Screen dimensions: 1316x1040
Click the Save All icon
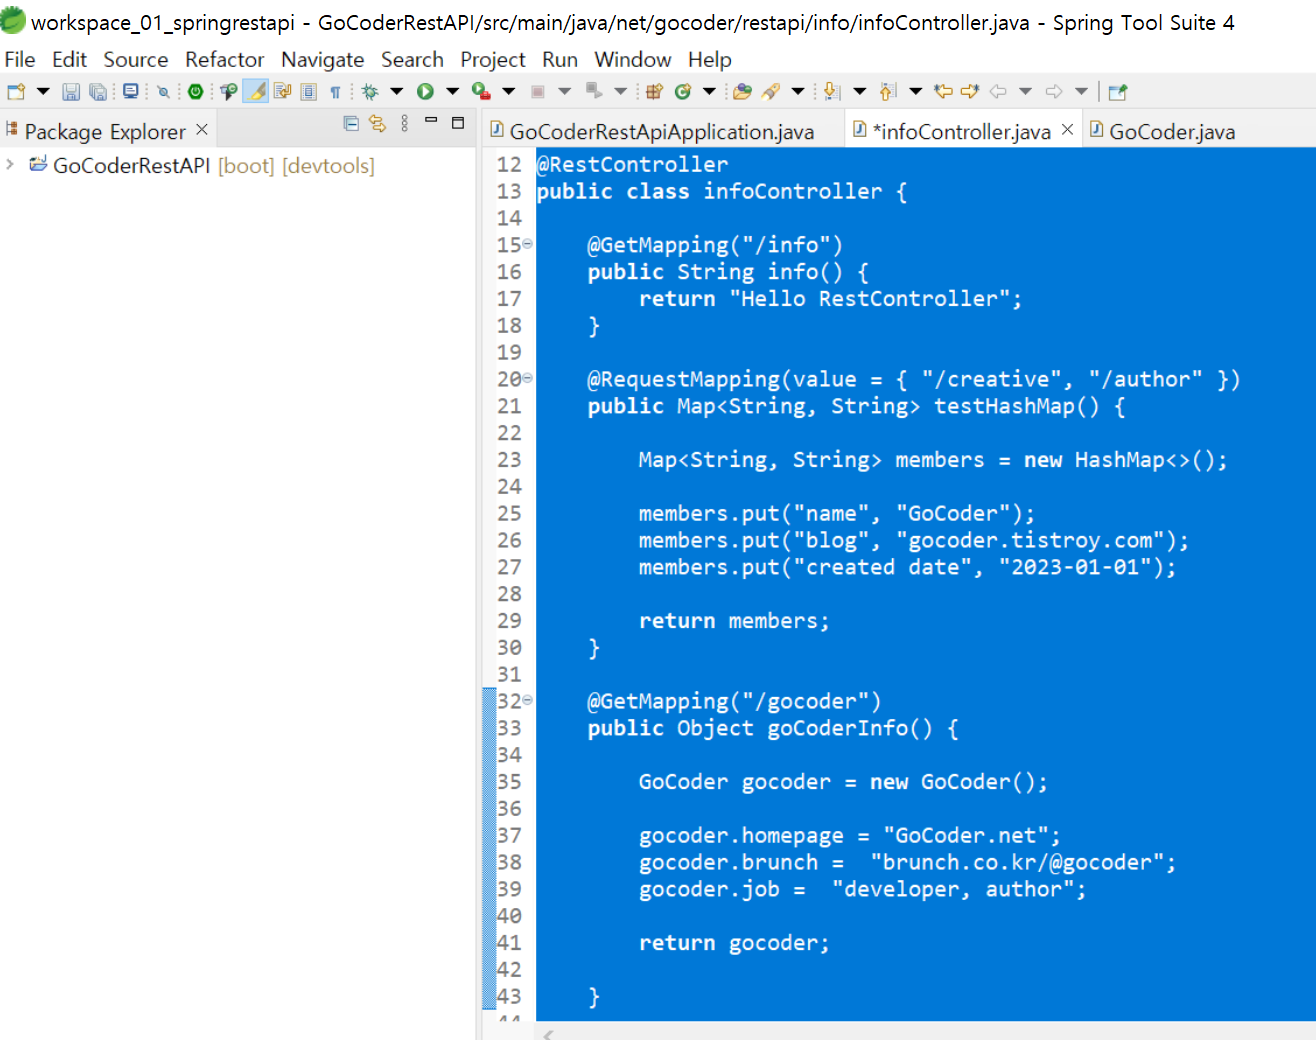[x=97, y=92]
